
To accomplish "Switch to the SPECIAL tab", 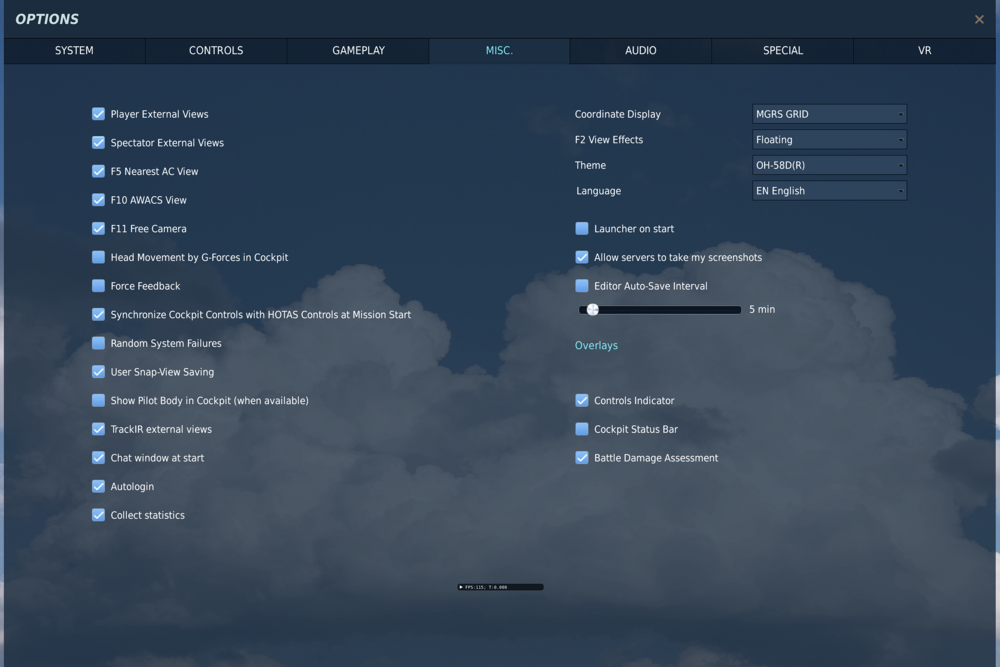I will tap(783, 50).
